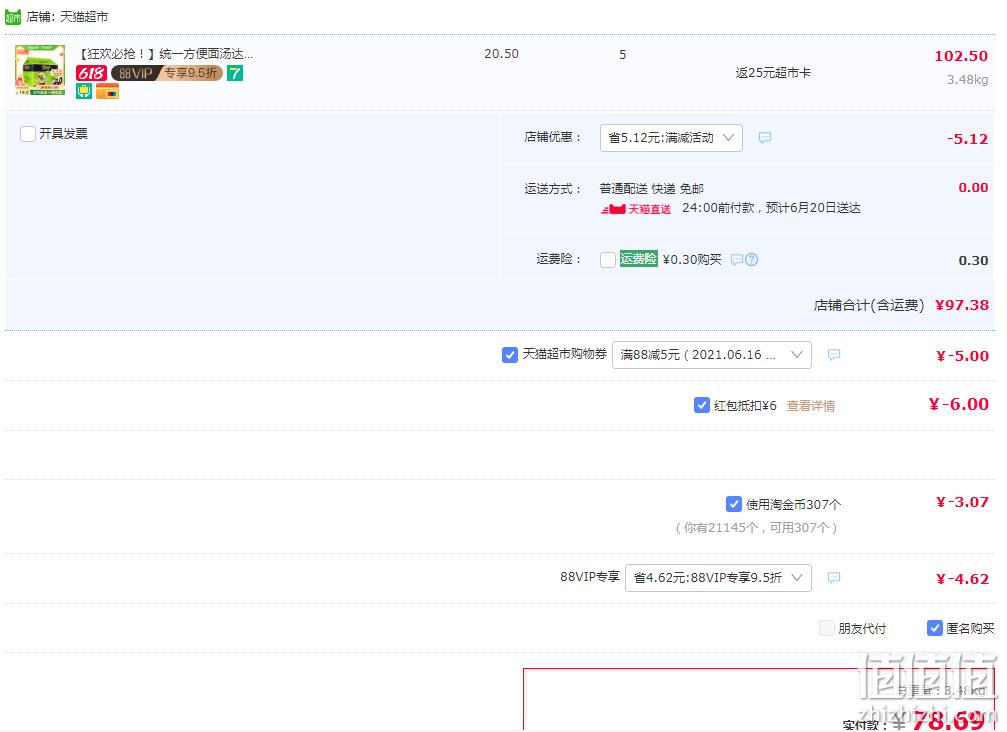Click the store discount amount -5.12
This screenshot has height=732, width=1007.
click(967, 139)
